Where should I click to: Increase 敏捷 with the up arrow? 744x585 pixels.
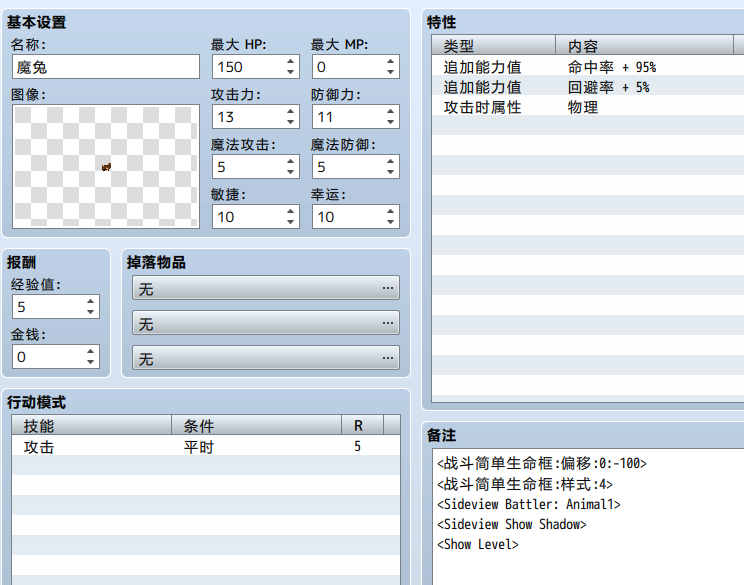[x=290, y=211]
